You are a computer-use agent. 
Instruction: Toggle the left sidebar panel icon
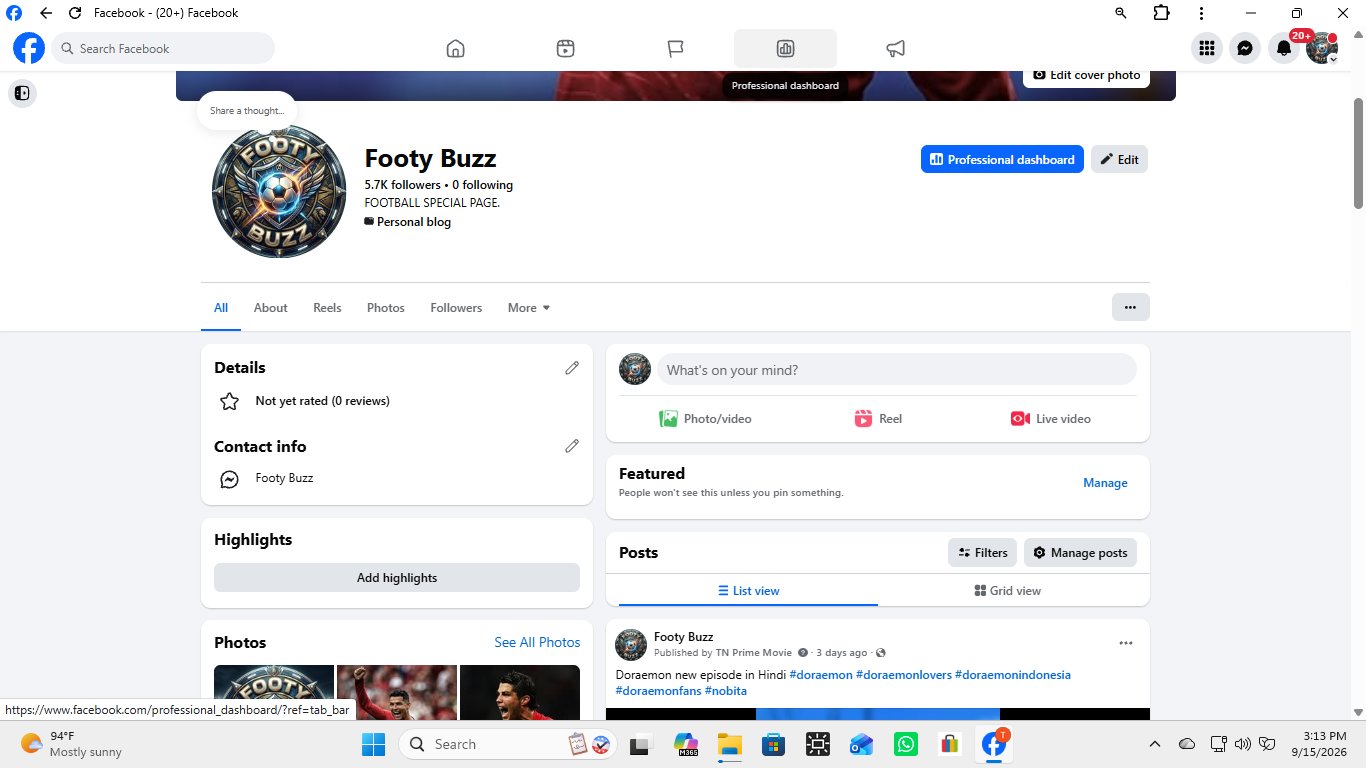[22, 93]
